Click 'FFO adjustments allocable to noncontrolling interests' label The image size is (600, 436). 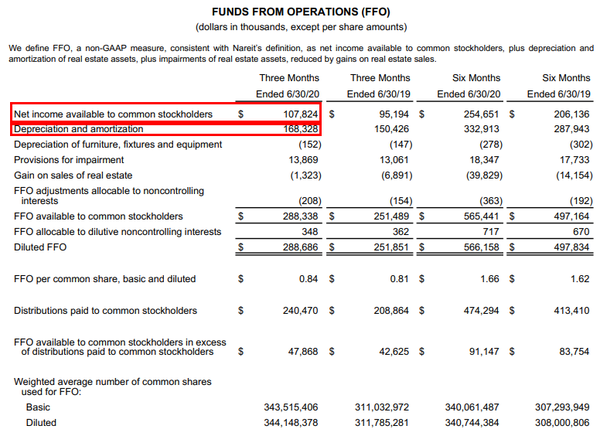tap(109, 196)
